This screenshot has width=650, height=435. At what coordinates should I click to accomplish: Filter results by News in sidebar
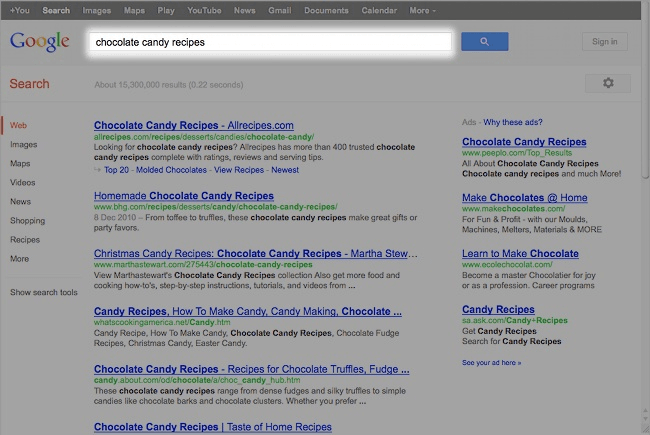(x=21, y=202)
